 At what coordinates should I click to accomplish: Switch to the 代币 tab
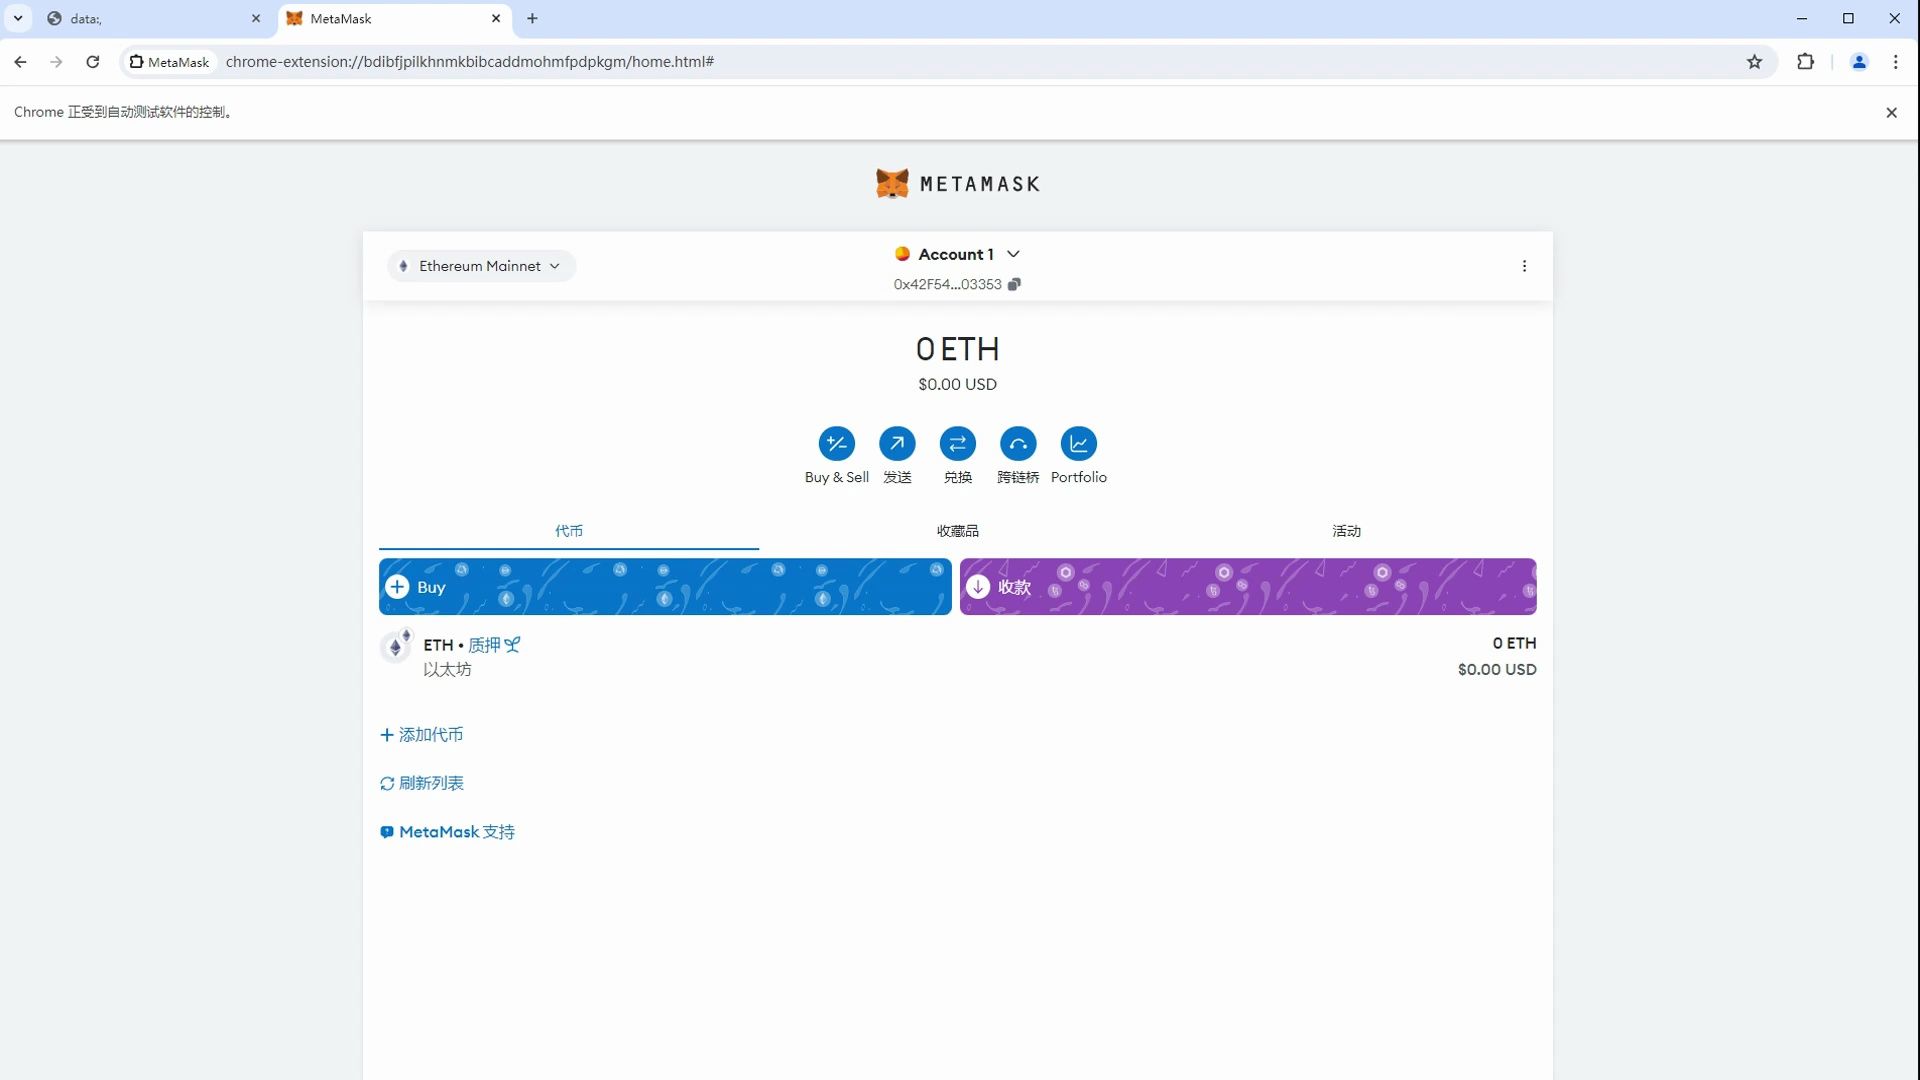click(x=569, y=531)
